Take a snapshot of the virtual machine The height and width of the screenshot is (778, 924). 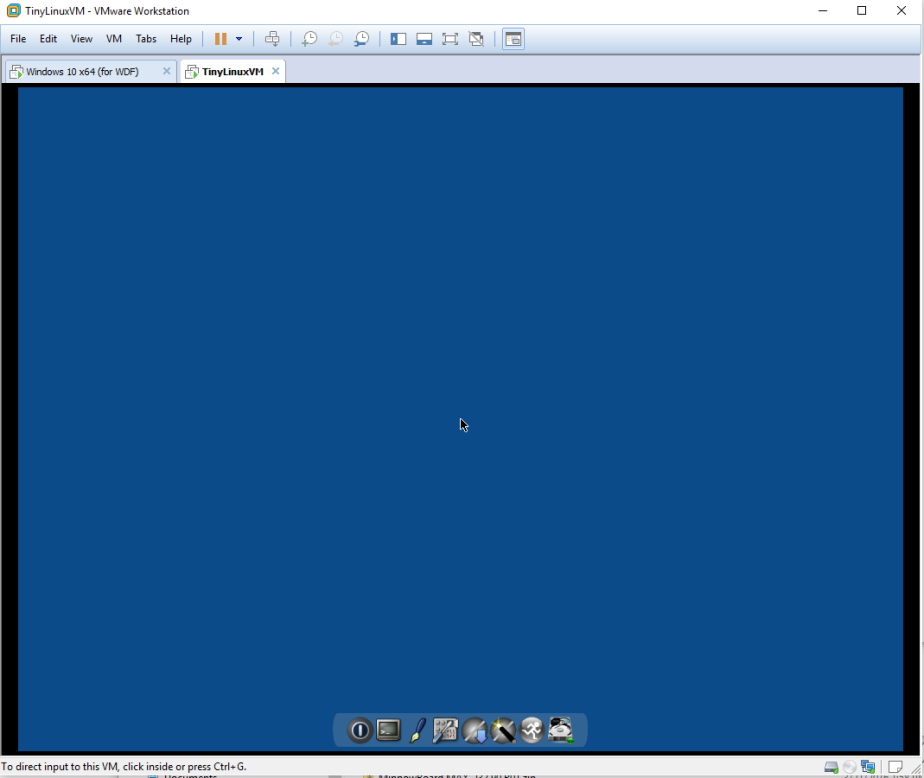[310, 39]
